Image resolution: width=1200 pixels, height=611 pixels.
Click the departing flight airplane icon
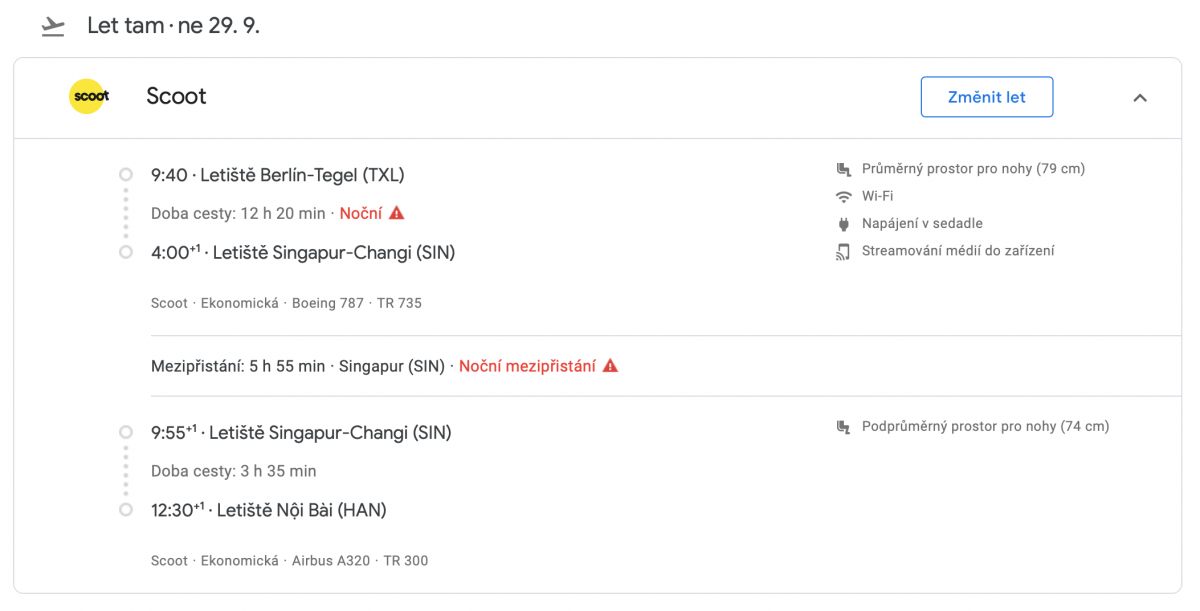coord(53,27)
